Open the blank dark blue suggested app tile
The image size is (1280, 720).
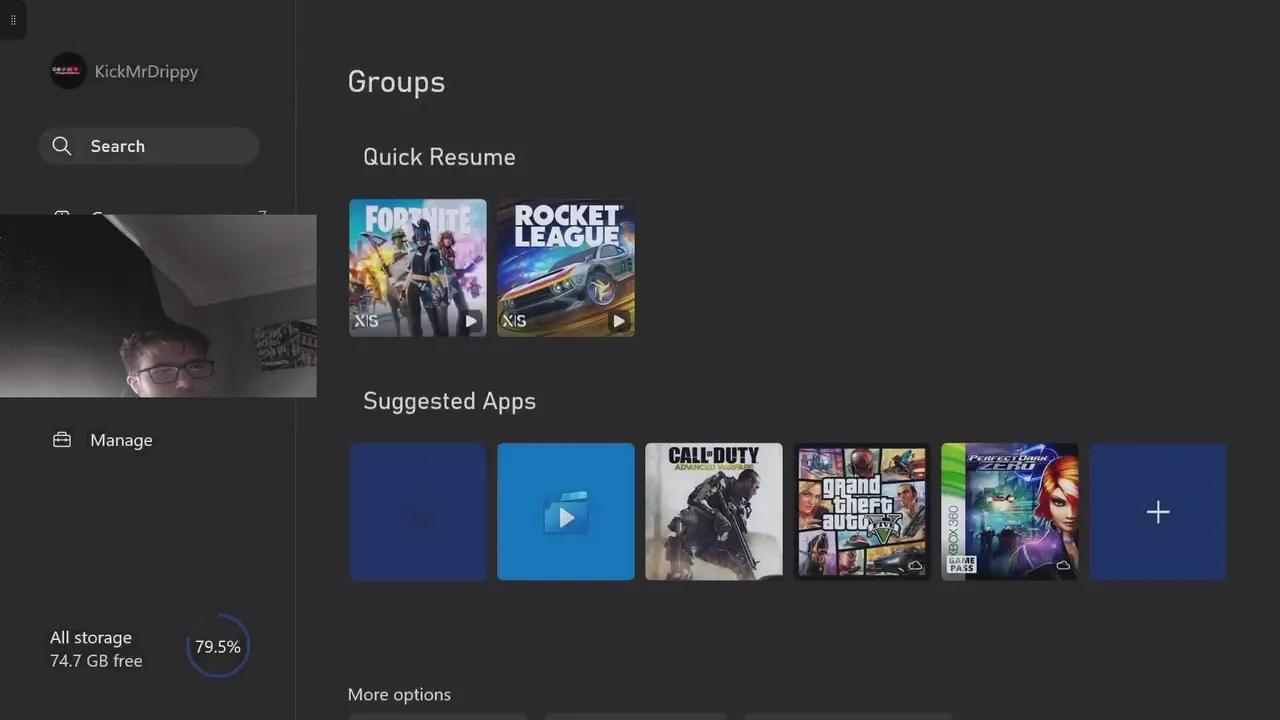click(x=417, y=511)
